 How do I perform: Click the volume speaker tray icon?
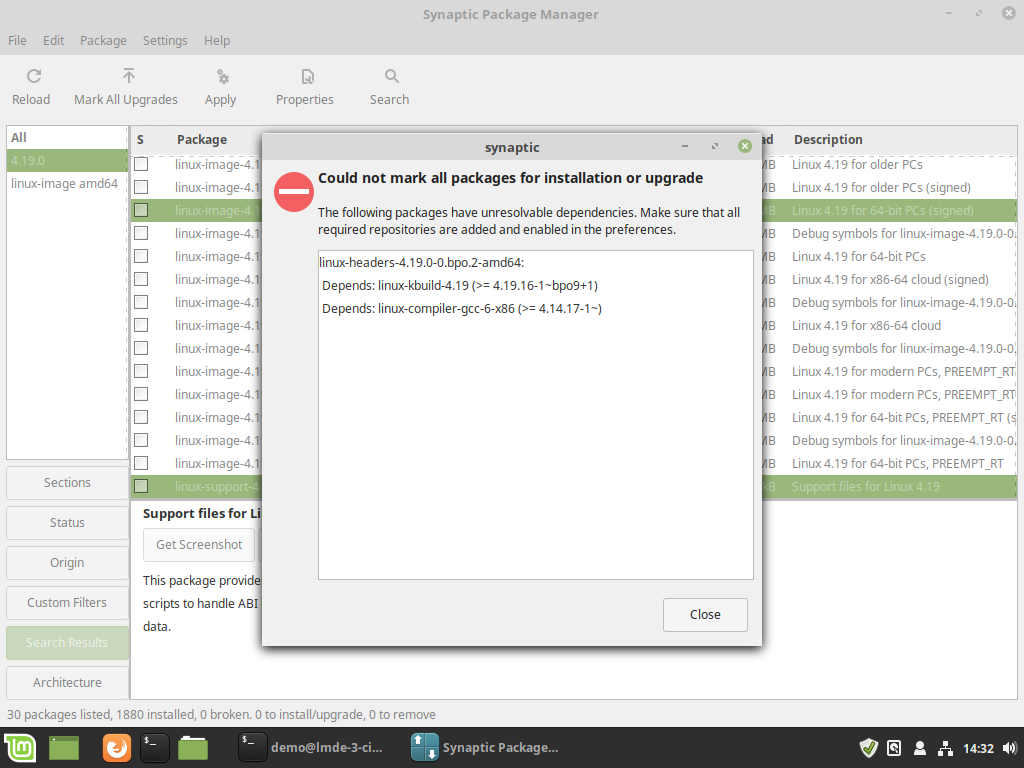(x=1010, y=748)
